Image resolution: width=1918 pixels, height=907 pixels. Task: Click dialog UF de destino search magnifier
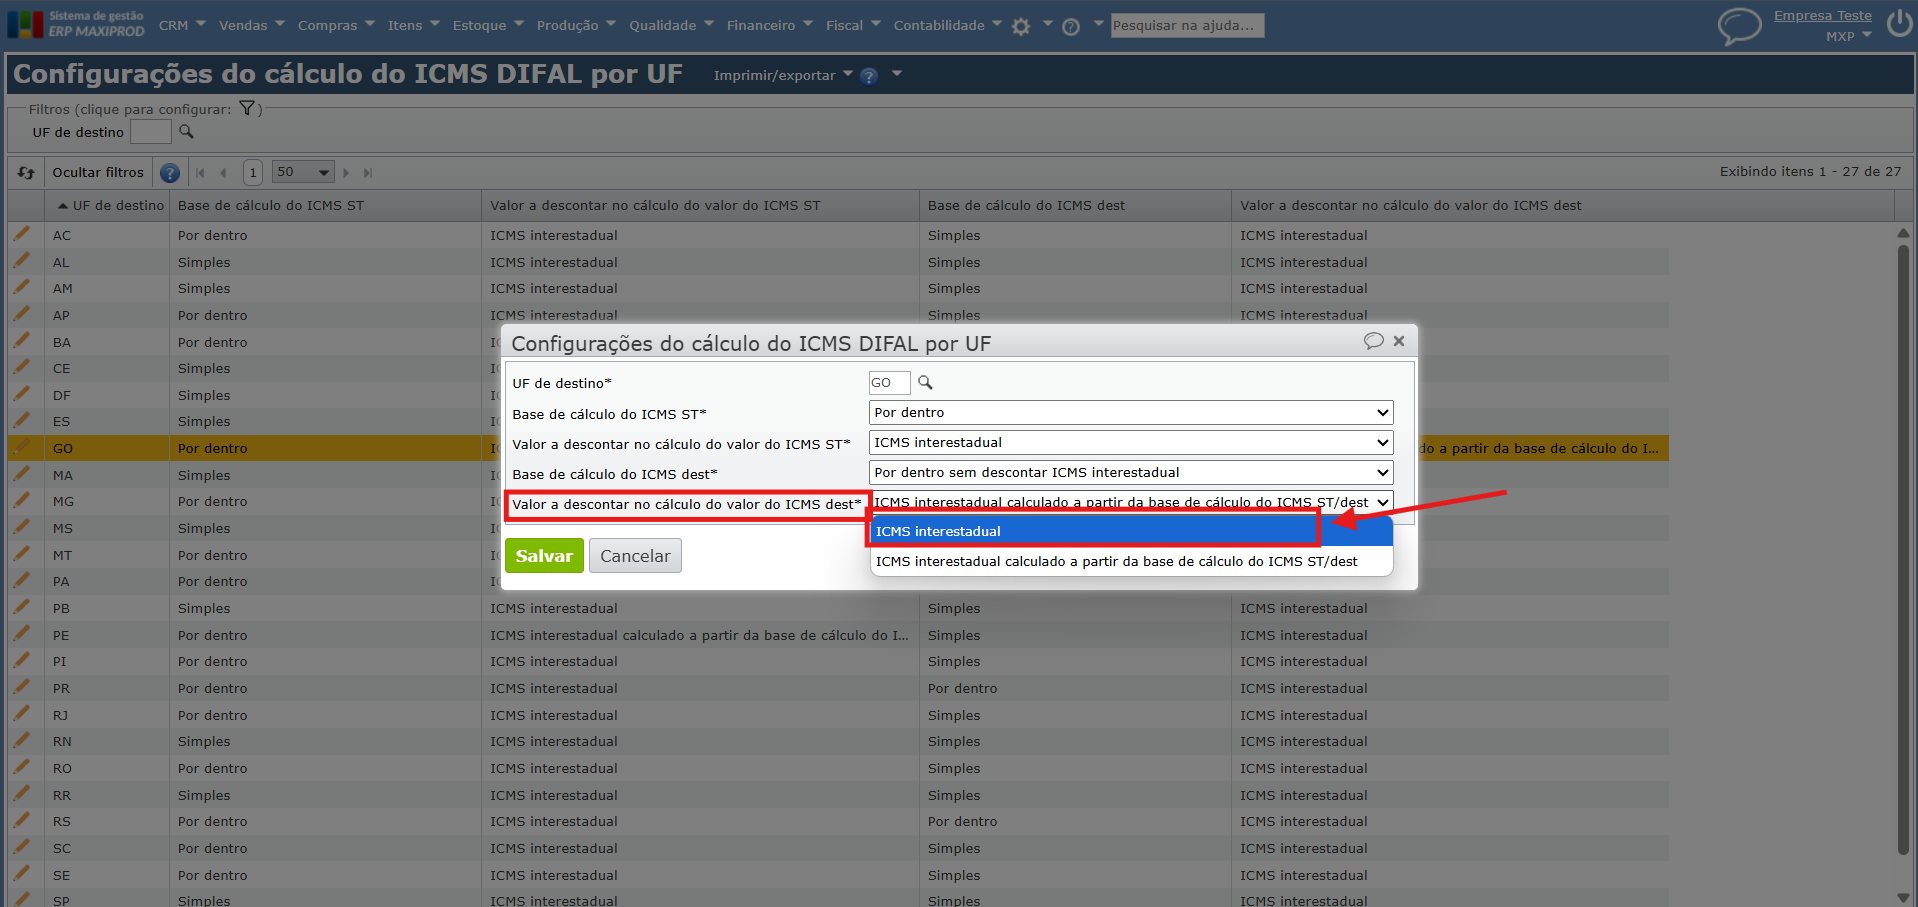click(925, 382)
